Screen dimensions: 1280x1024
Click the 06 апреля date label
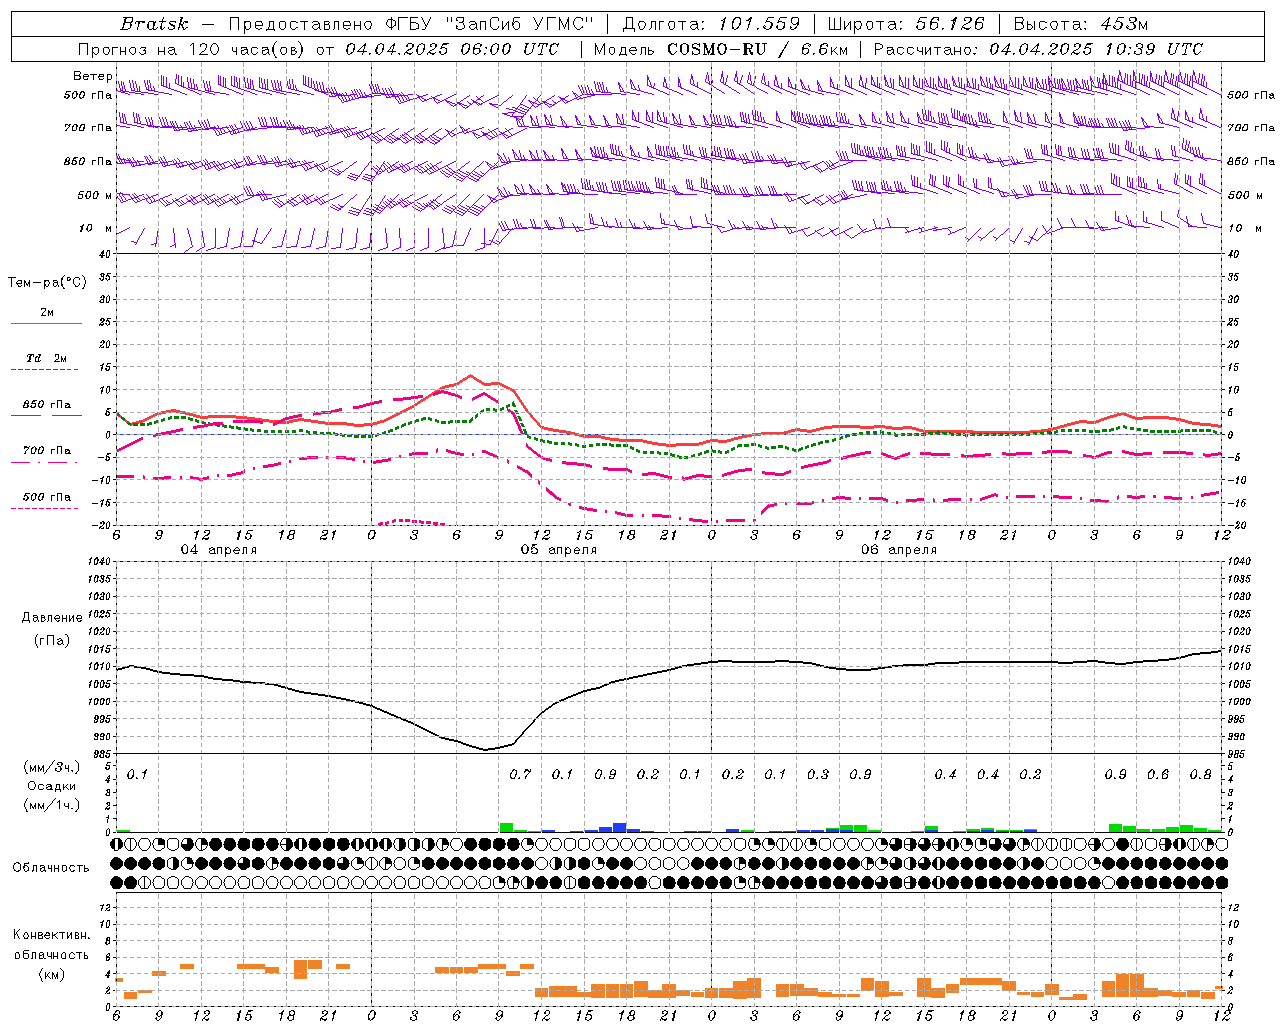(899, 550)
